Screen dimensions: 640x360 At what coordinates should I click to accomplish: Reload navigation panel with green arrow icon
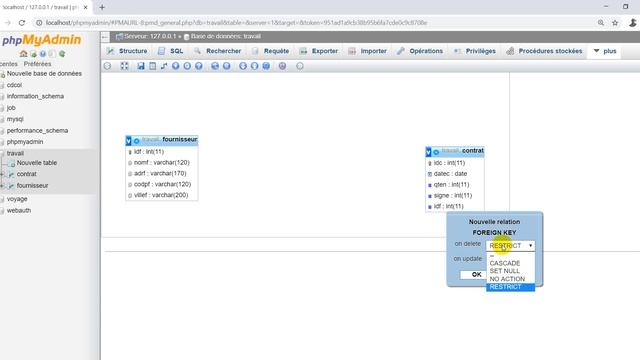point(62,54)
